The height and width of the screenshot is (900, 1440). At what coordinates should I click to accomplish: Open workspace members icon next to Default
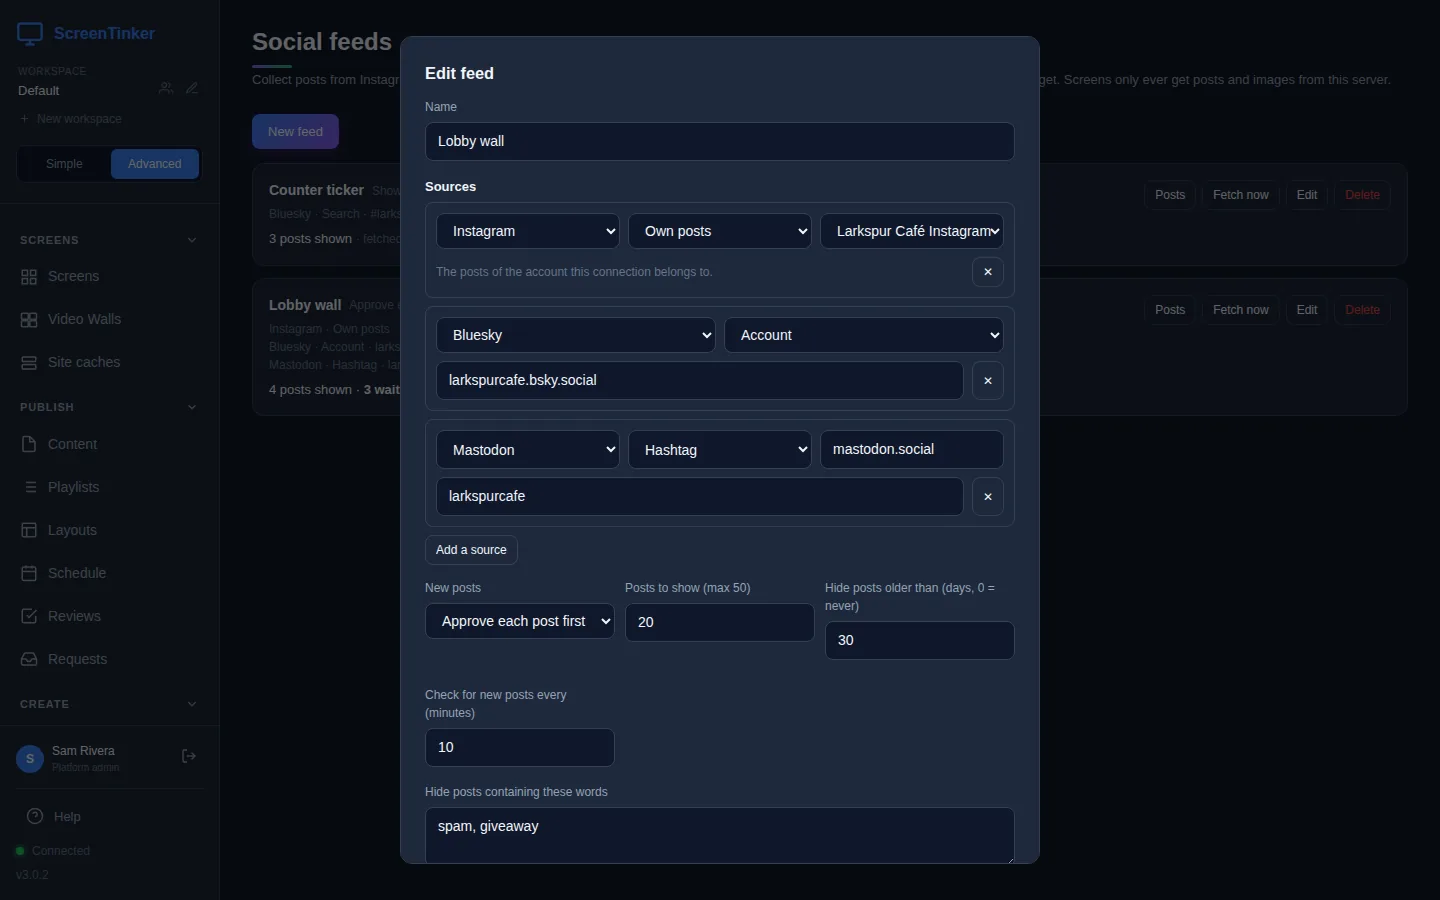tap(166, 89)
